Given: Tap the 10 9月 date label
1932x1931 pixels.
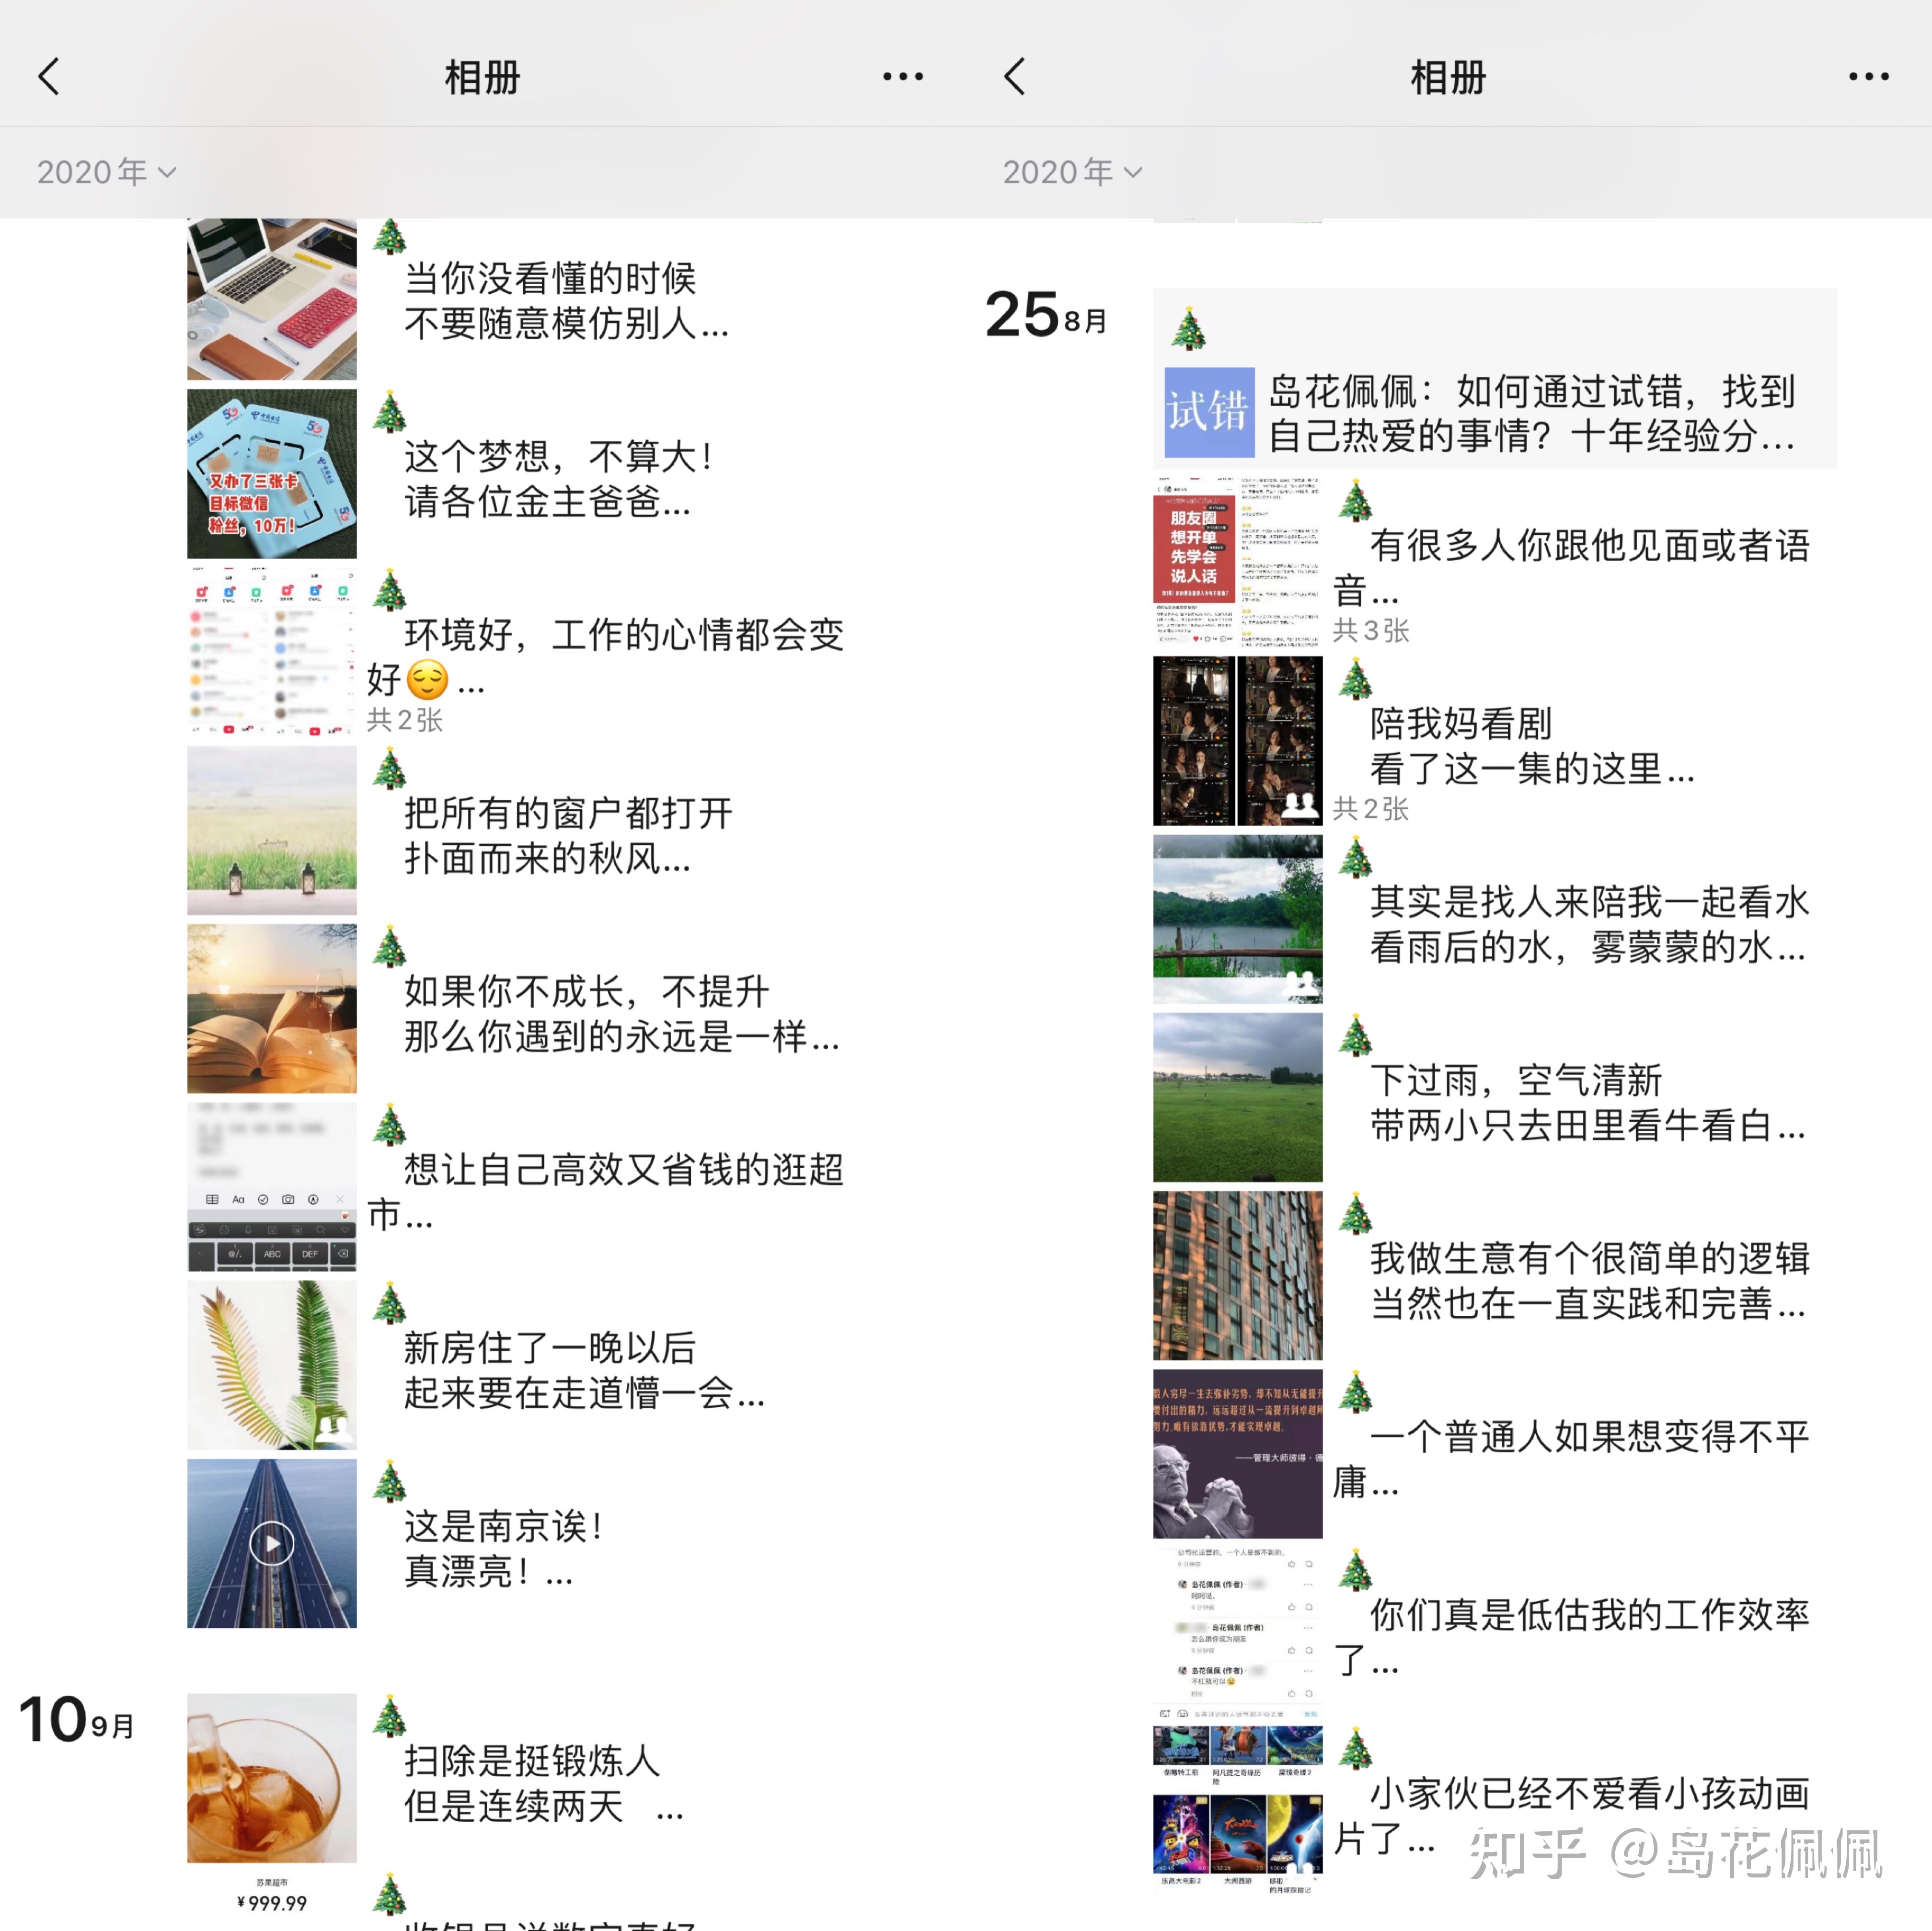Looking at the screenshot, I should click(77, 1720).
